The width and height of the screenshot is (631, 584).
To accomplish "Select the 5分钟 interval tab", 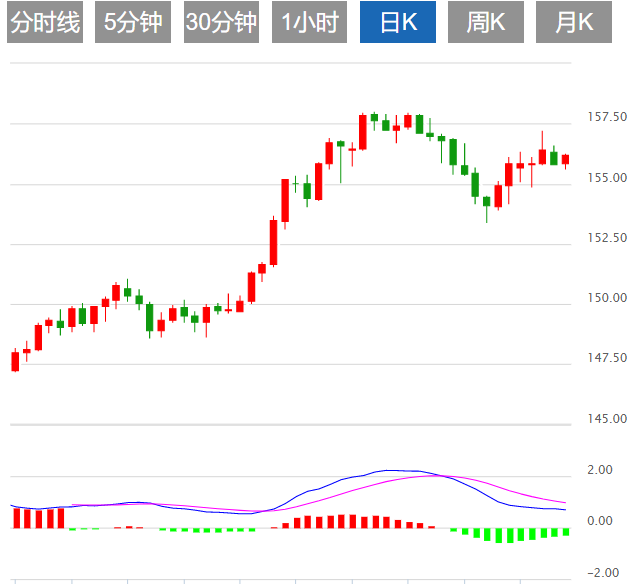I will pyautogui.click(x=133, y=22).
